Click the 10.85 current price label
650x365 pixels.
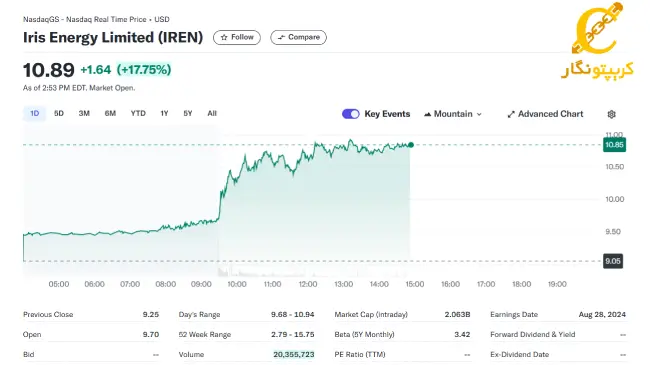(x=614, y=145)
